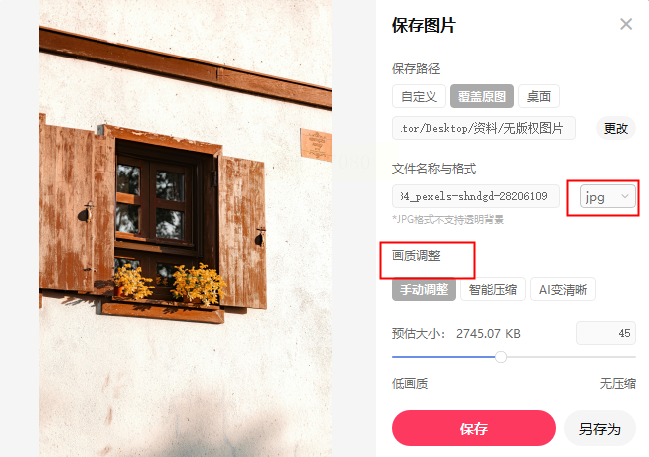The image size is (649, 457).
Task: Select 覆盖原图 save path option
Action: click(x=482, y=96)
